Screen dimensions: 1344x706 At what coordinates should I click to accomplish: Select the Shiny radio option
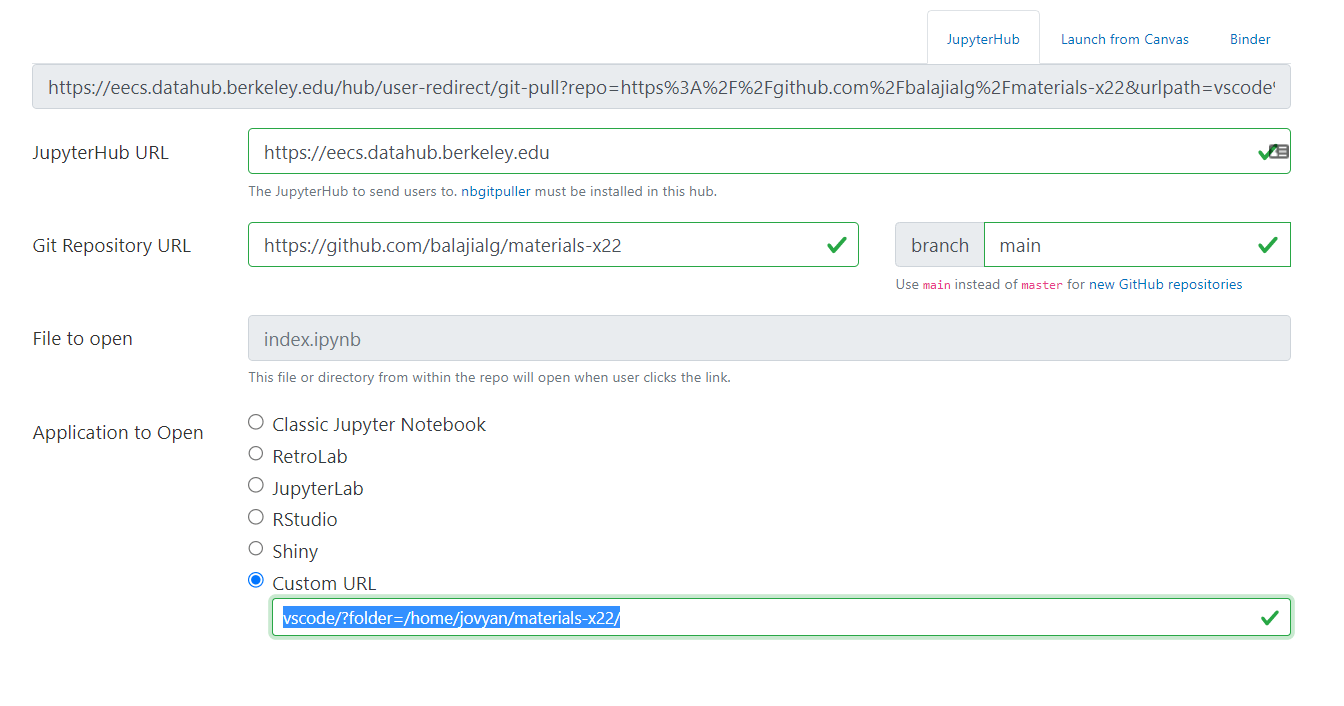[256, 549]
